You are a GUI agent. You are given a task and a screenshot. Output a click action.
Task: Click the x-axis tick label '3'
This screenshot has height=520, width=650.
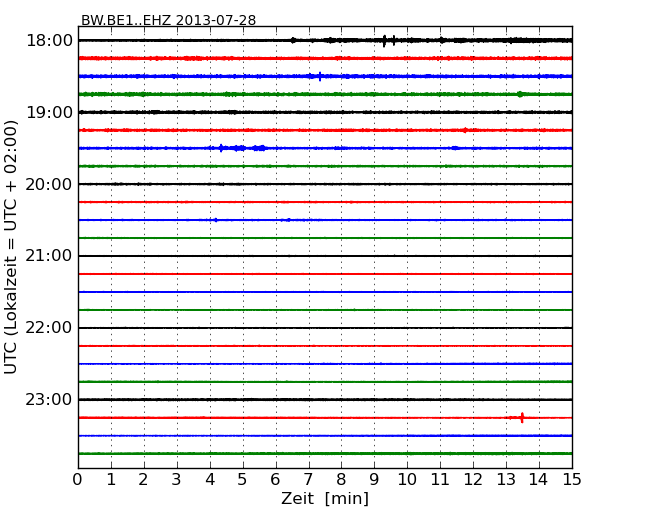tap(177, 480)
